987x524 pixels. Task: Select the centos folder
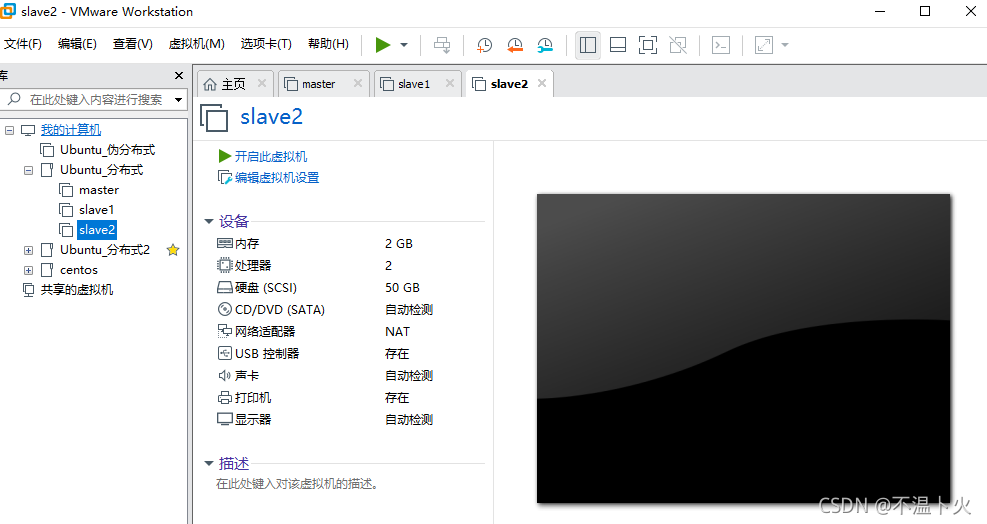(x=79, y=270)
